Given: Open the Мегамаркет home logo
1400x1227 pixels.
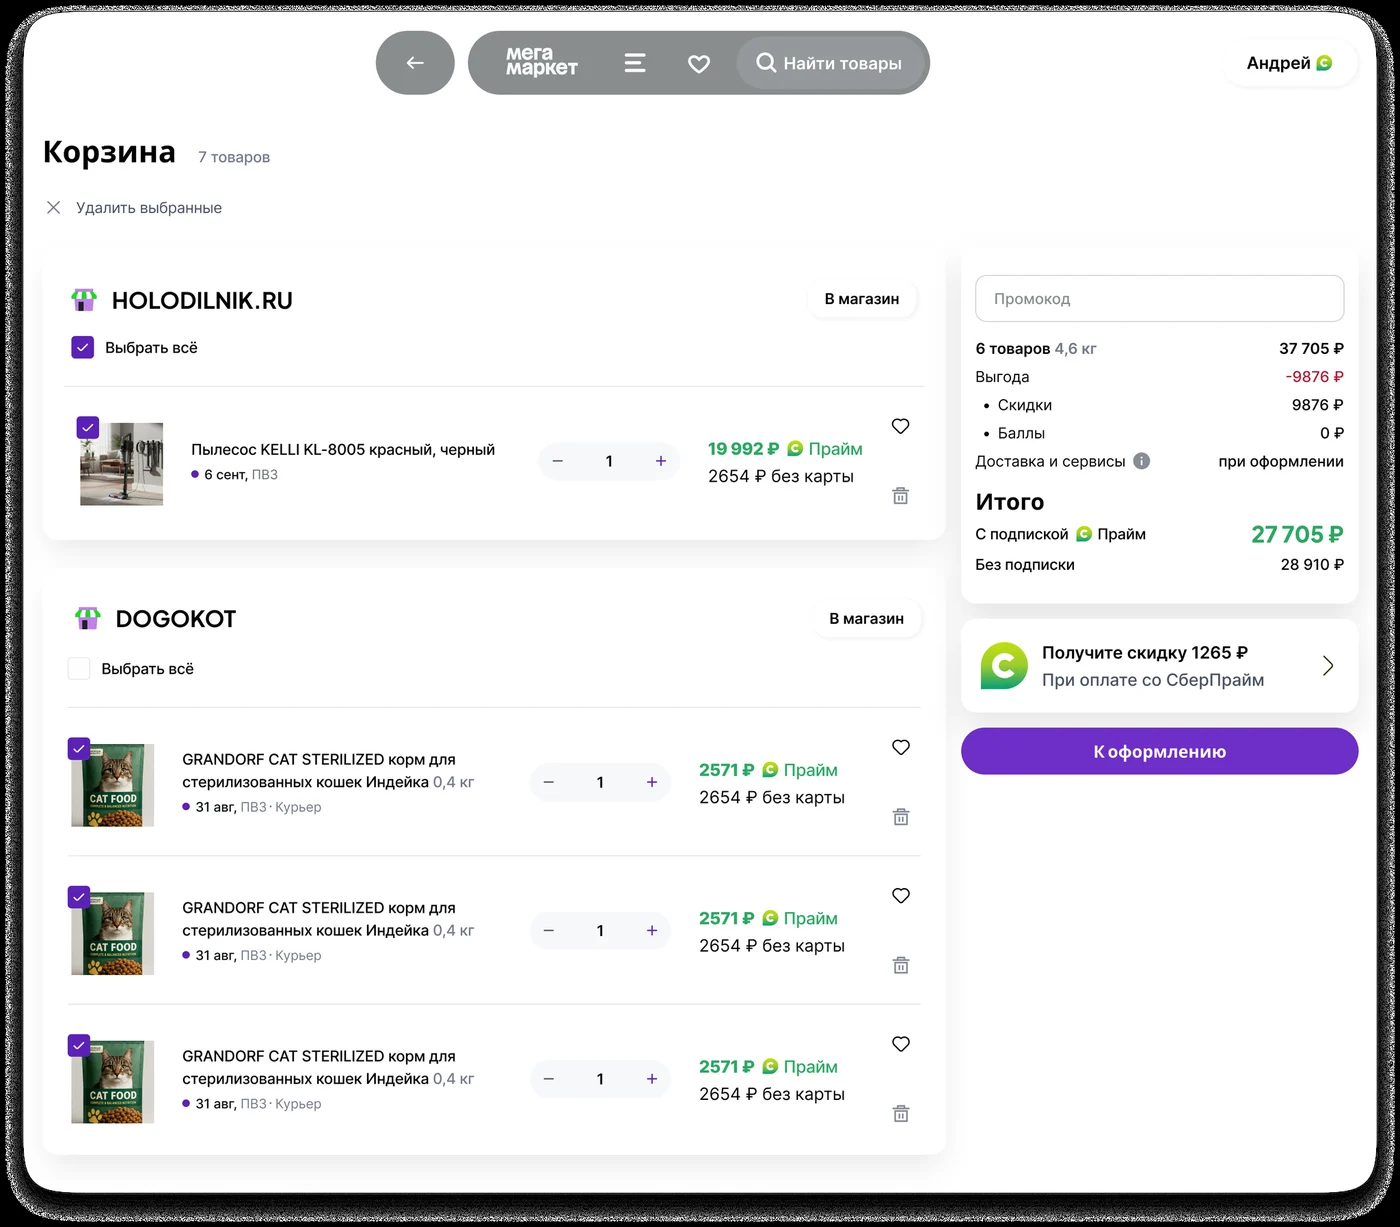Looking at the screenshot, I should tap(541, 62).
